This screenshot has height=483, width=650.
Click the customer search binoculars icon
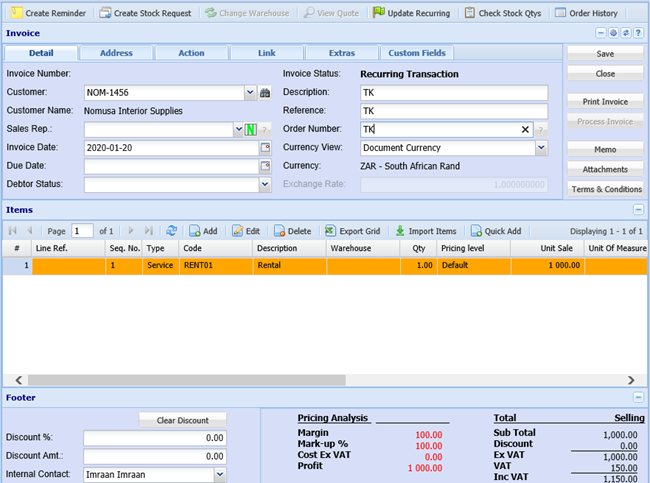coord(265,93)
